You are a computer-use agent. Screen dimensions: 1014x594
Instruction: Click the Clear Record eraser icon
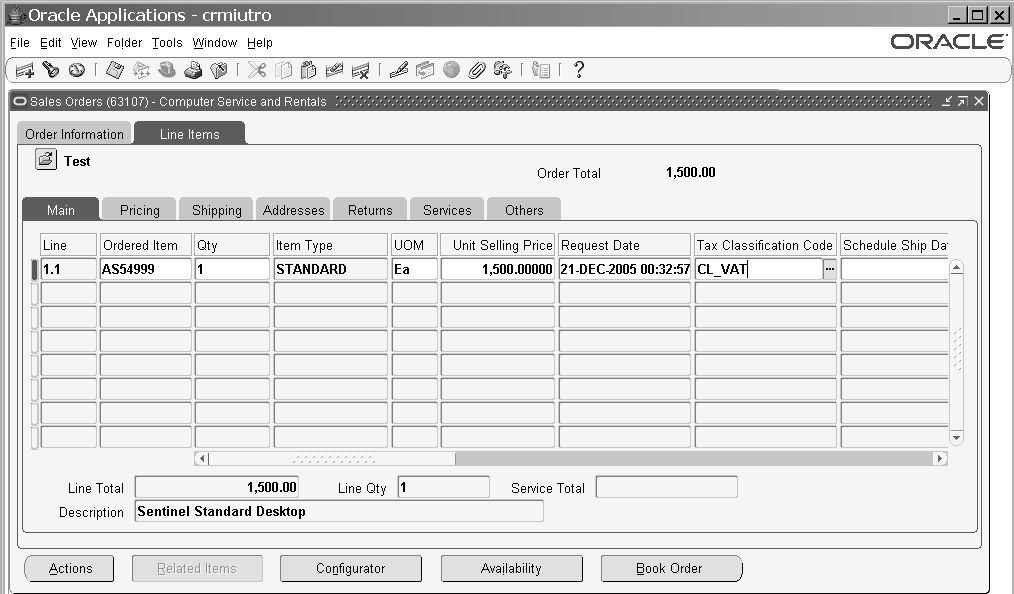point(334,70)
